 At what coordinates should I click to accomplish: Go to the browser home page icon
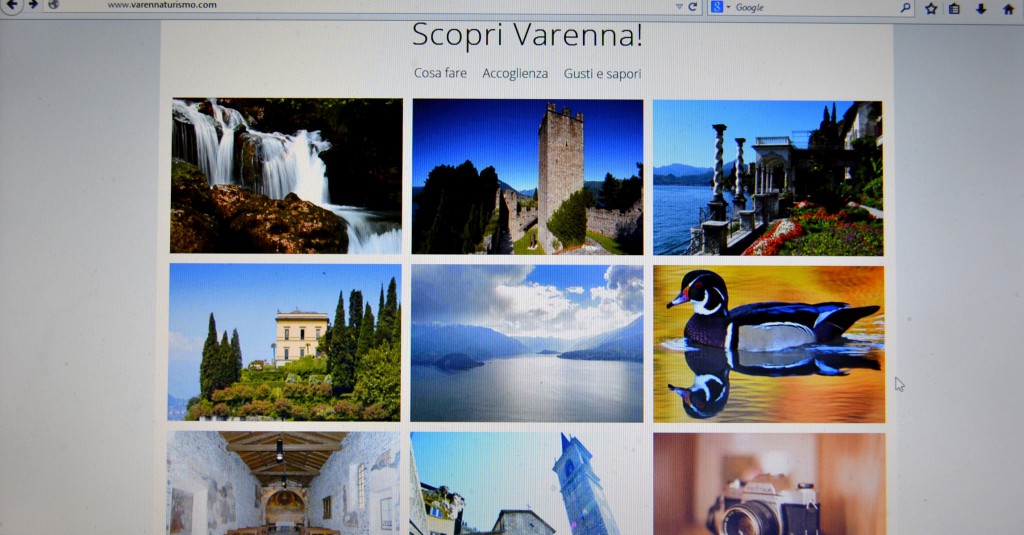1008,8
